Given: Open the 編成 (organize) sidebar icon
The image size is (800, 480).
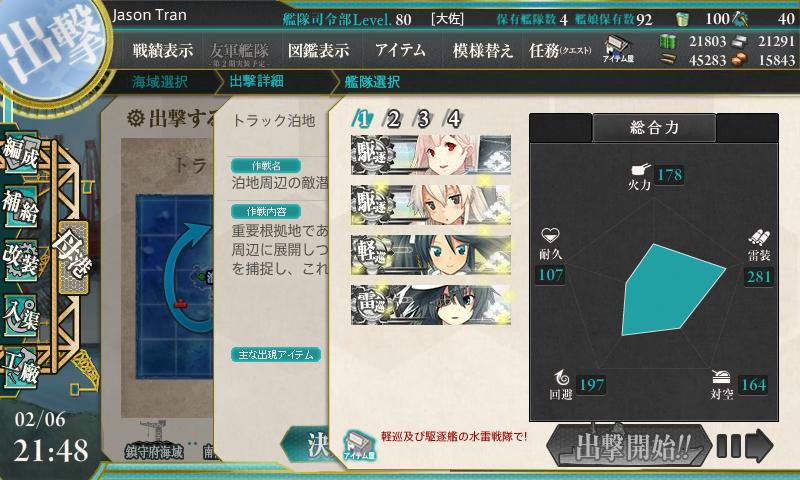Looking at the screenshot, I should coord(21,151).
